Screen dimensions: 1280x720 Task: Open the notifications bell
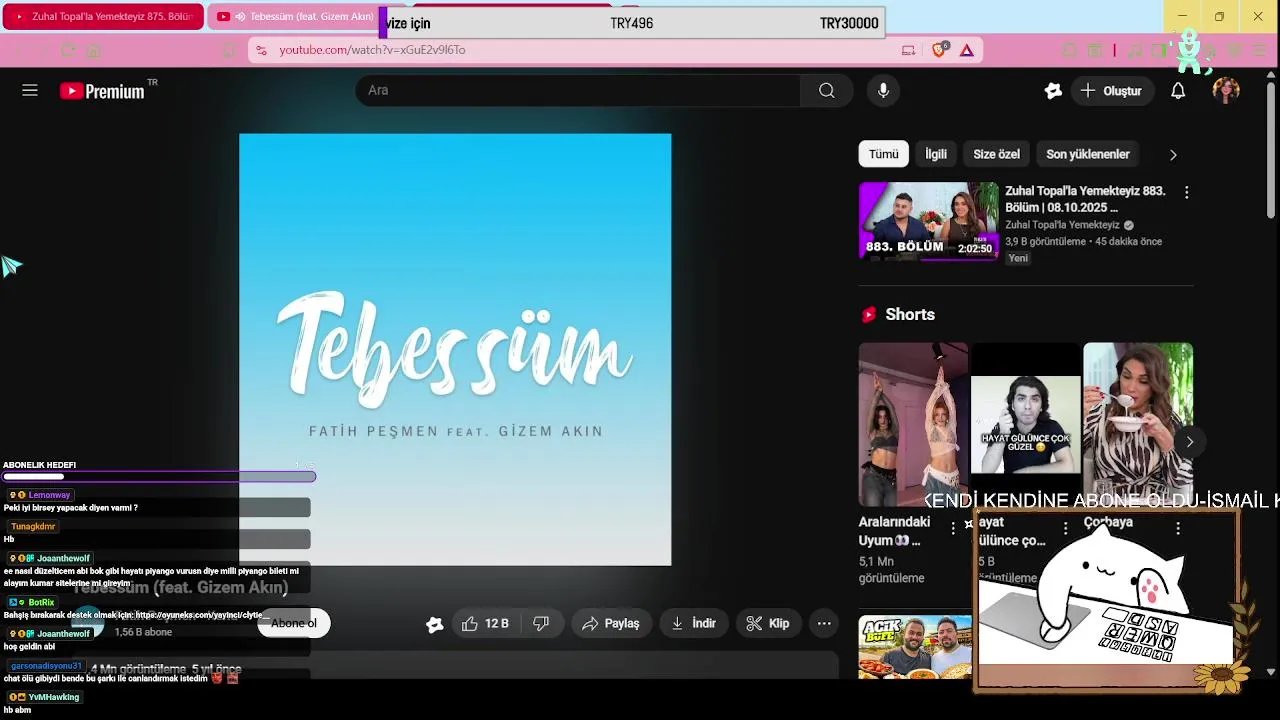1178,90
